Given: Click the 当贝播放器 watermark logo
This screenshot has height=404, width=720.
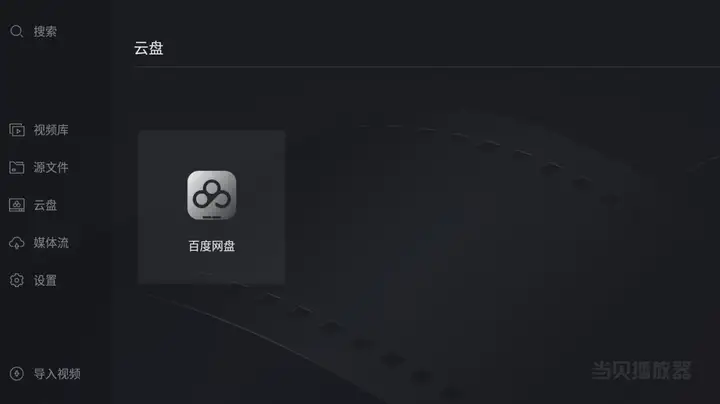Looking at the screenshot, I should tap(641, 370).
